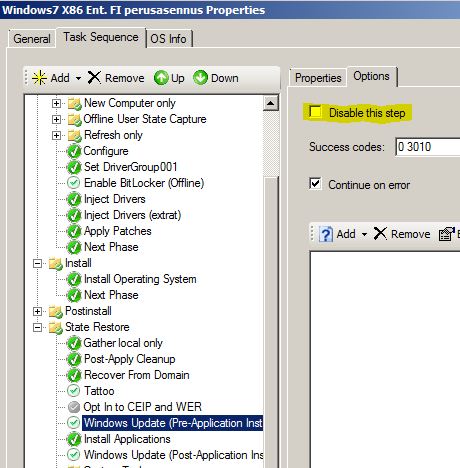Click the green check icon beside Configure
The width and height of the screenshot is (460, 468).
[74, 151]
